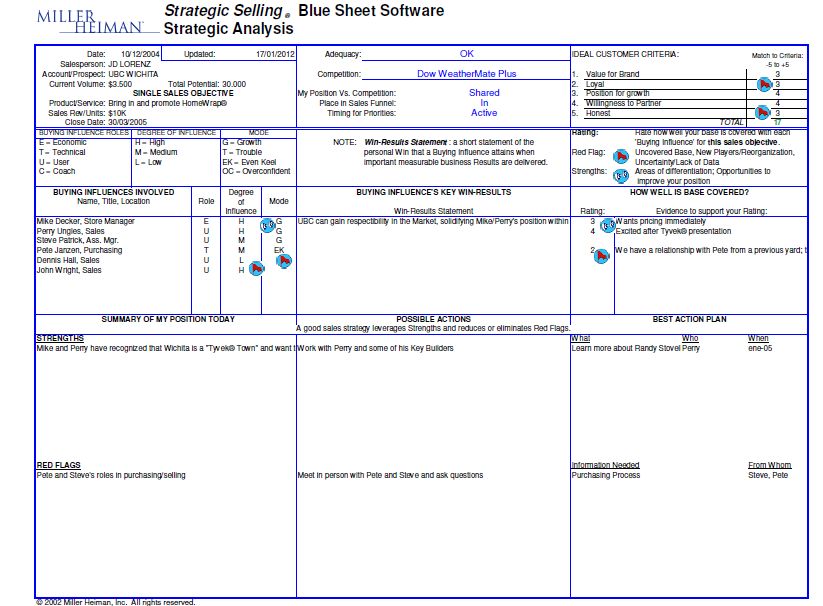Viewport: 823px width, 606px height.
Task: Click 'Work with Perry' possible action
Action: [x=375, y=348]
